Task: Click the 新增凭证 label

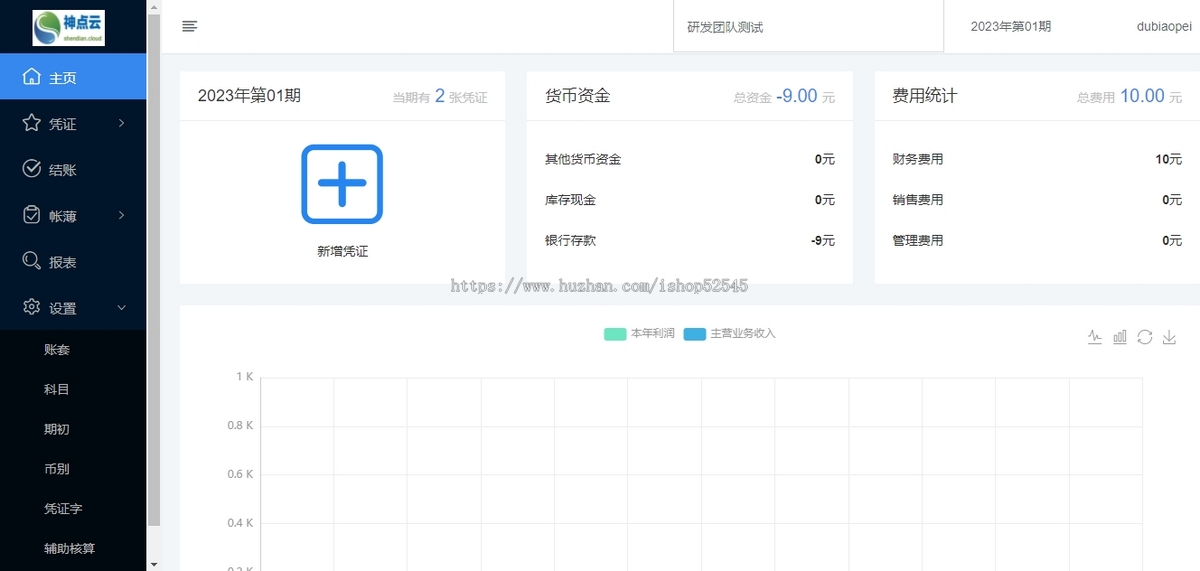Action: coord(342,252)
